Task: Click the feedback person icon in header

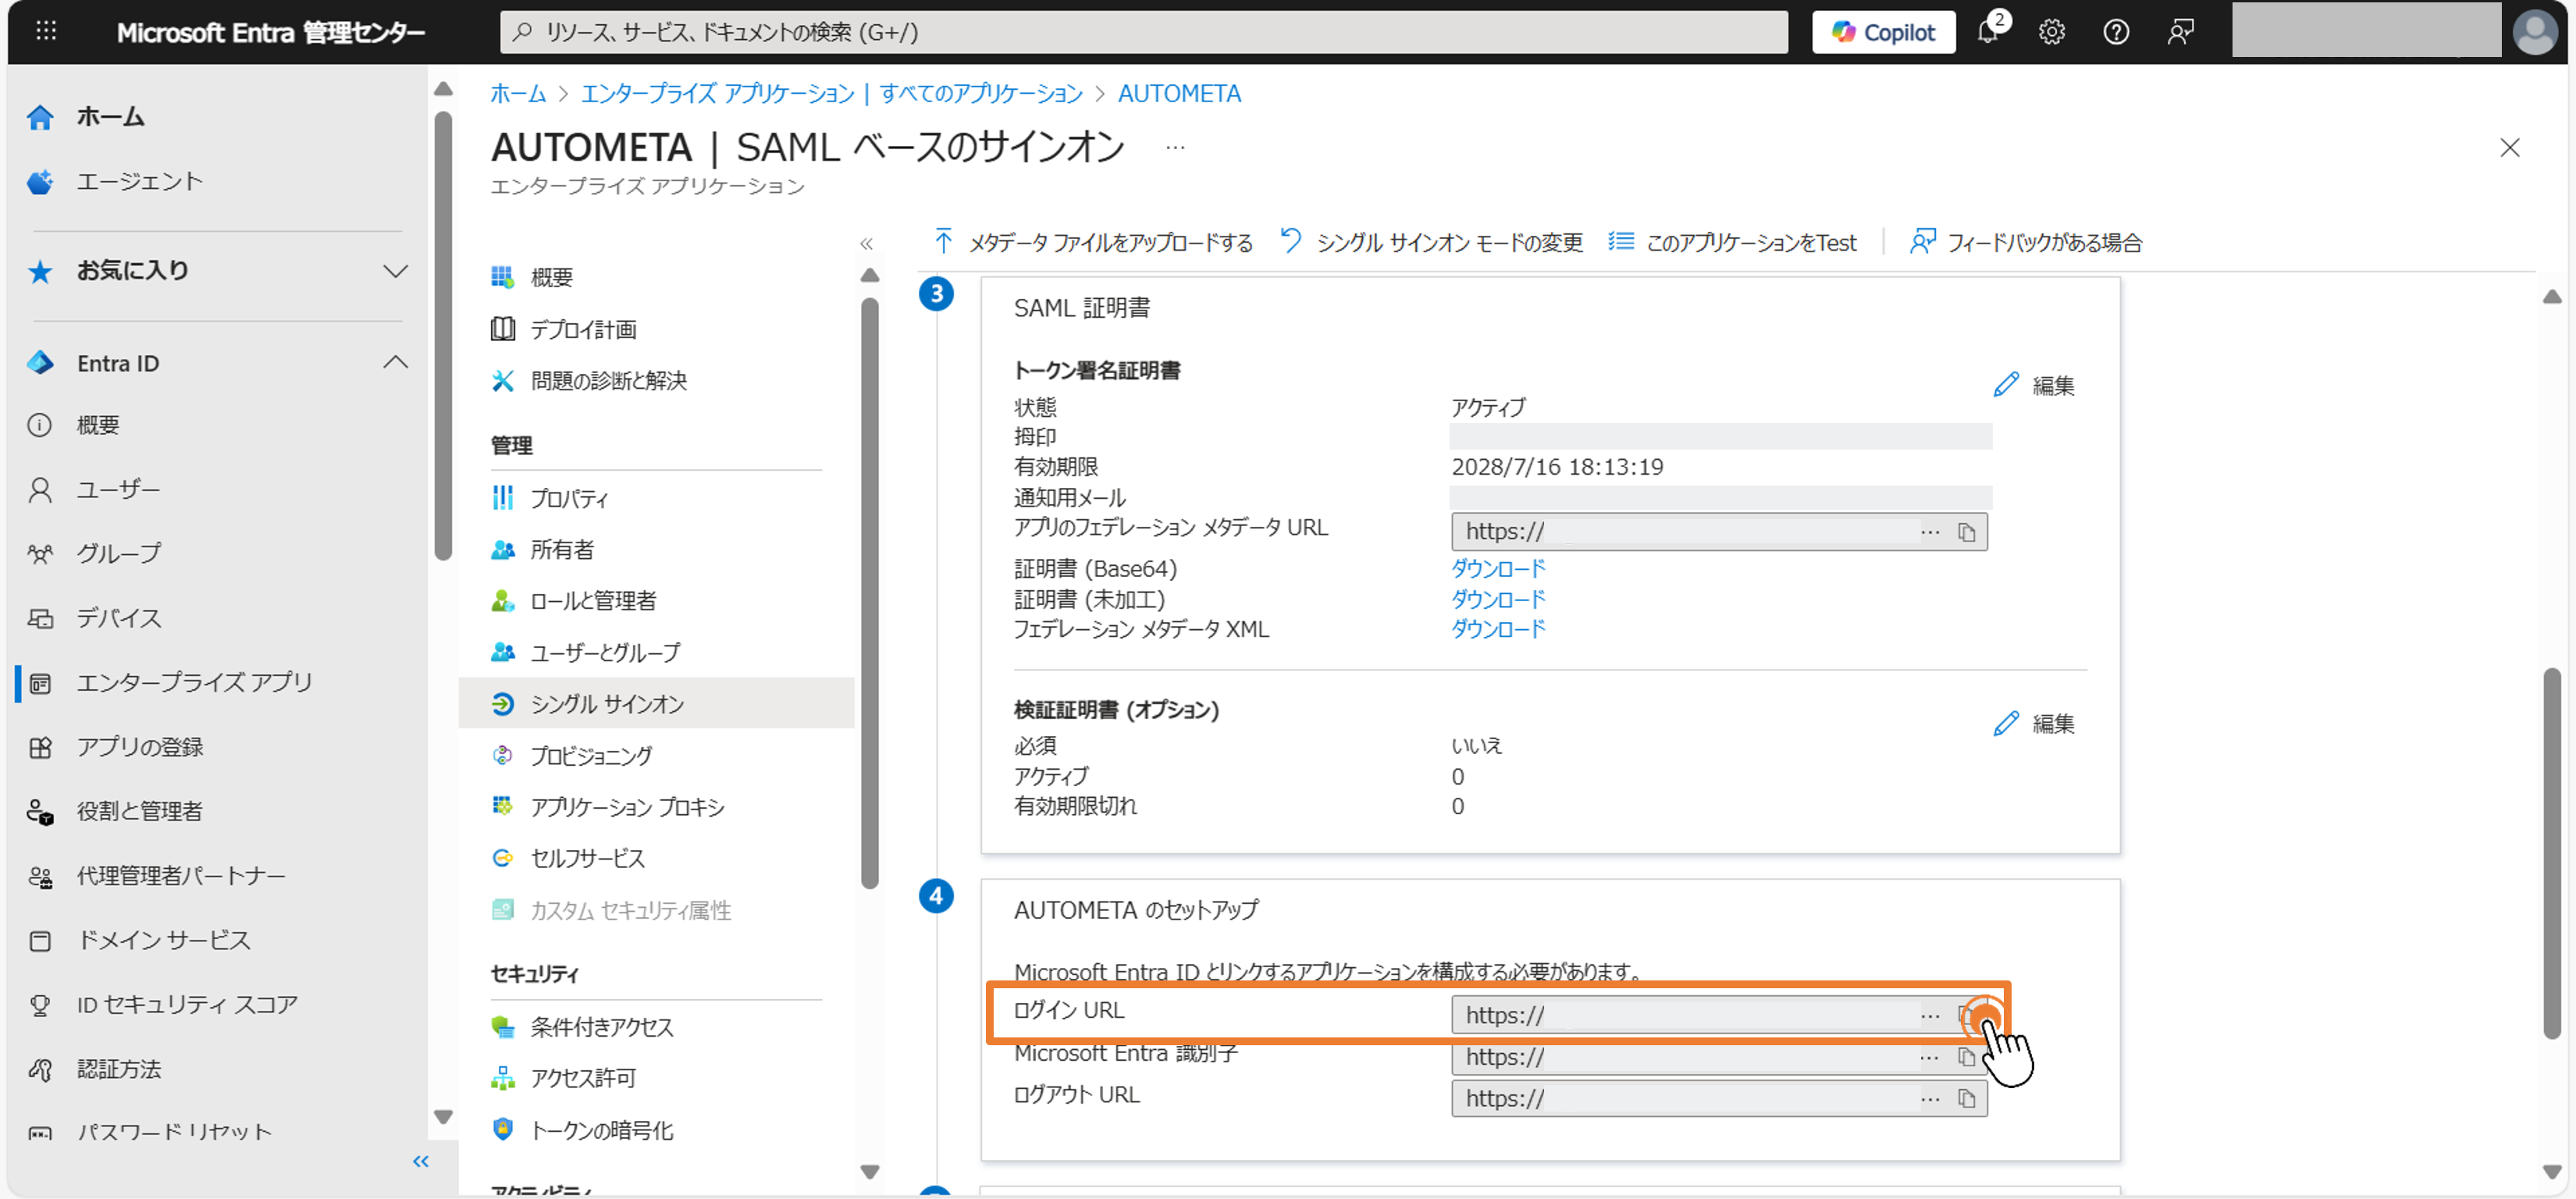Action: [2180, 32]
